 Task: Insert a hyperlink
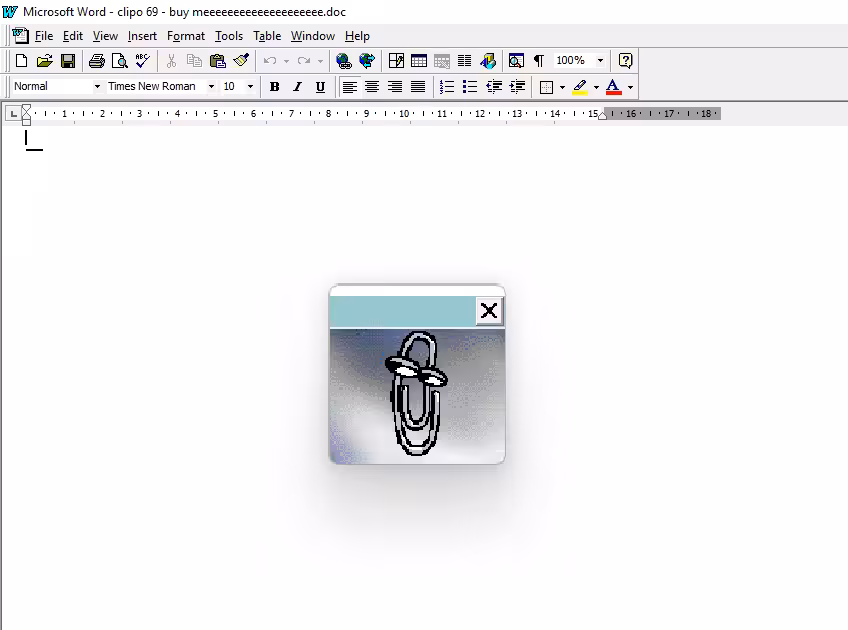click(x=343, y=61)
